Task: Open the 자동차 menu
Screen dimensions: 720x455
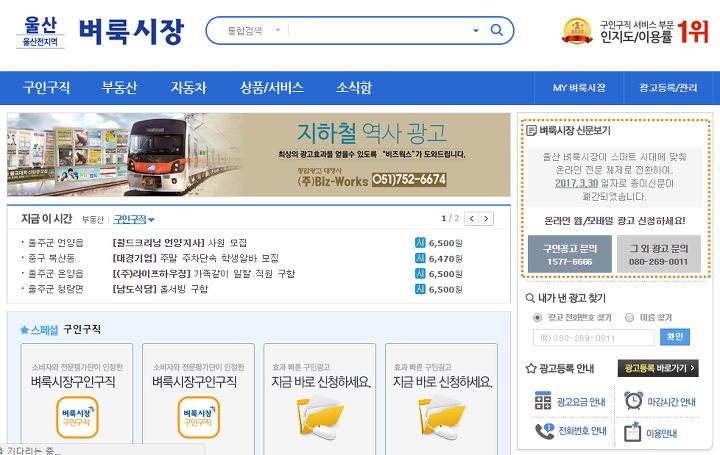Action: 189,87
